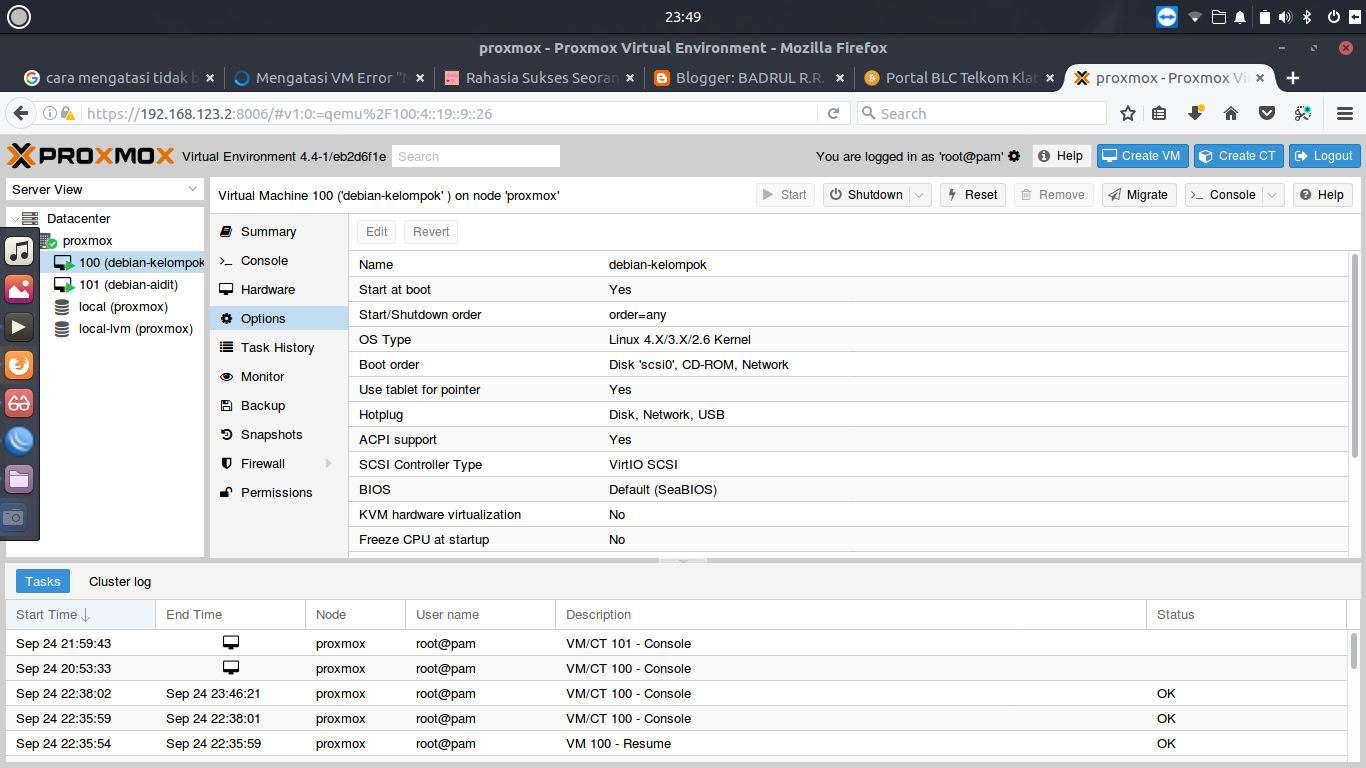Image resolution: width=1366 pixels, height=768 pixels.
Task: Click the Create VM button
Action: [x=1142, y=156]
